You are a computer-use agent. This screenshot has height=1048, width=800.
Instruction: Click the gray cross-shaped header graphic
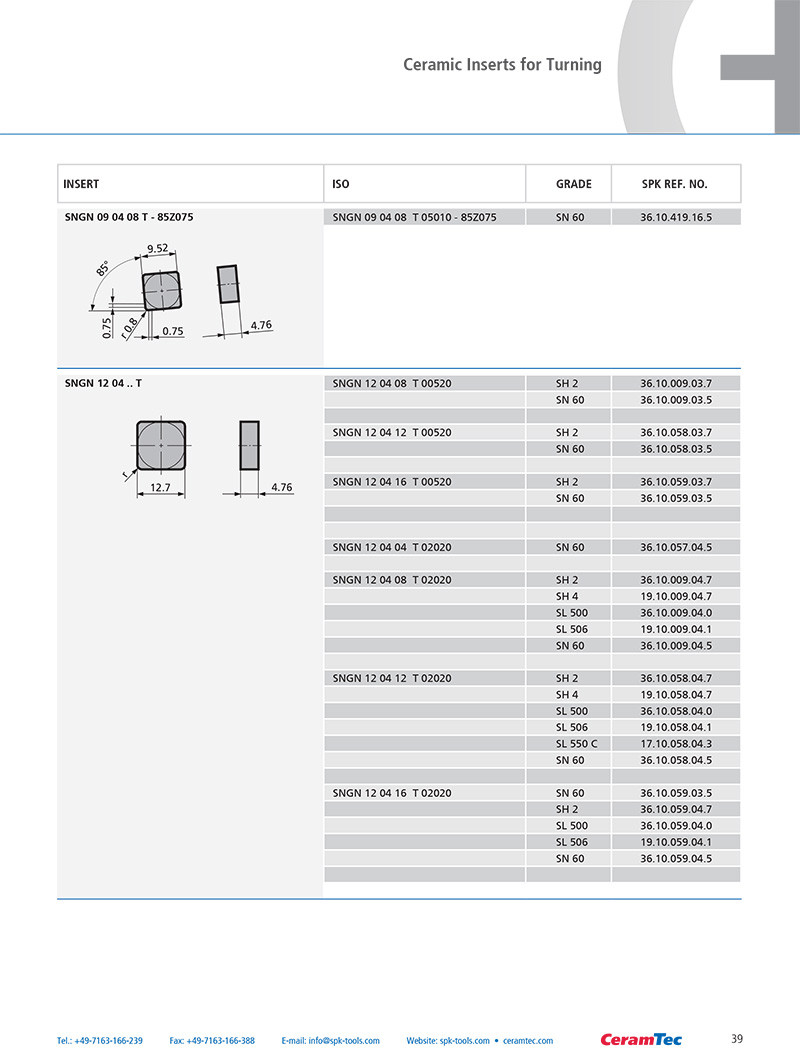click(760, 67)
